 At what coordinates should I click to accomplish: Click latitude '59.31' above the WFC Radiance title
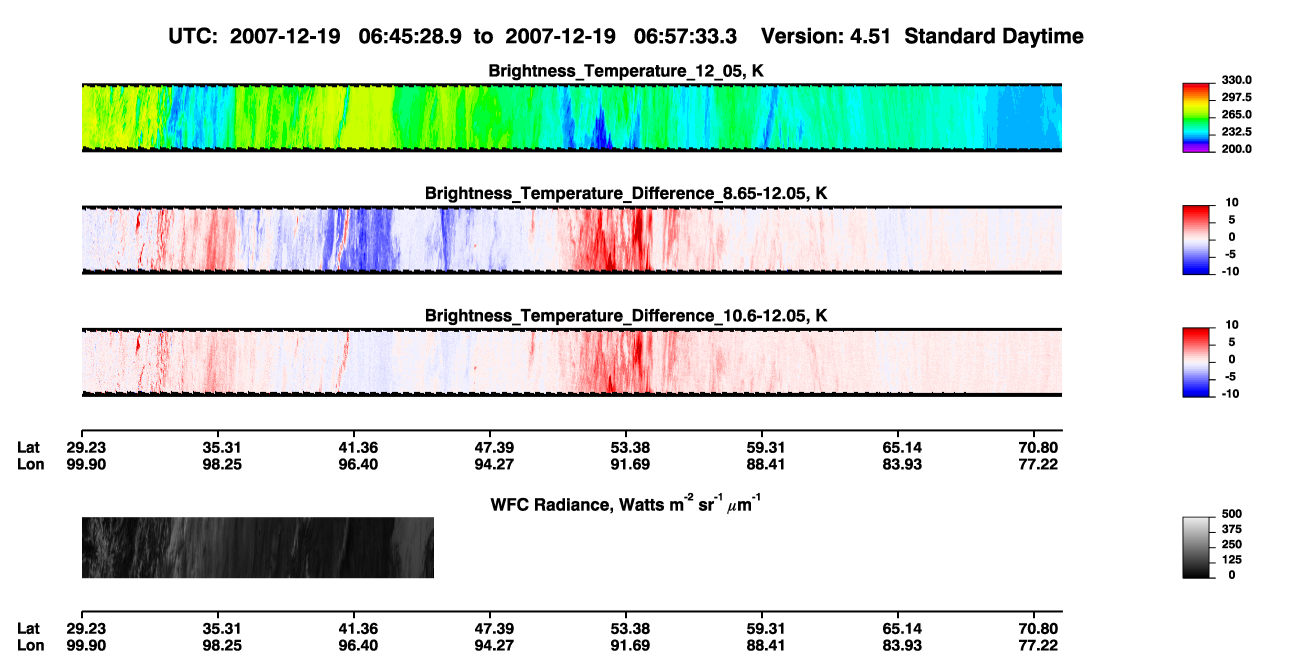point(768,447)
